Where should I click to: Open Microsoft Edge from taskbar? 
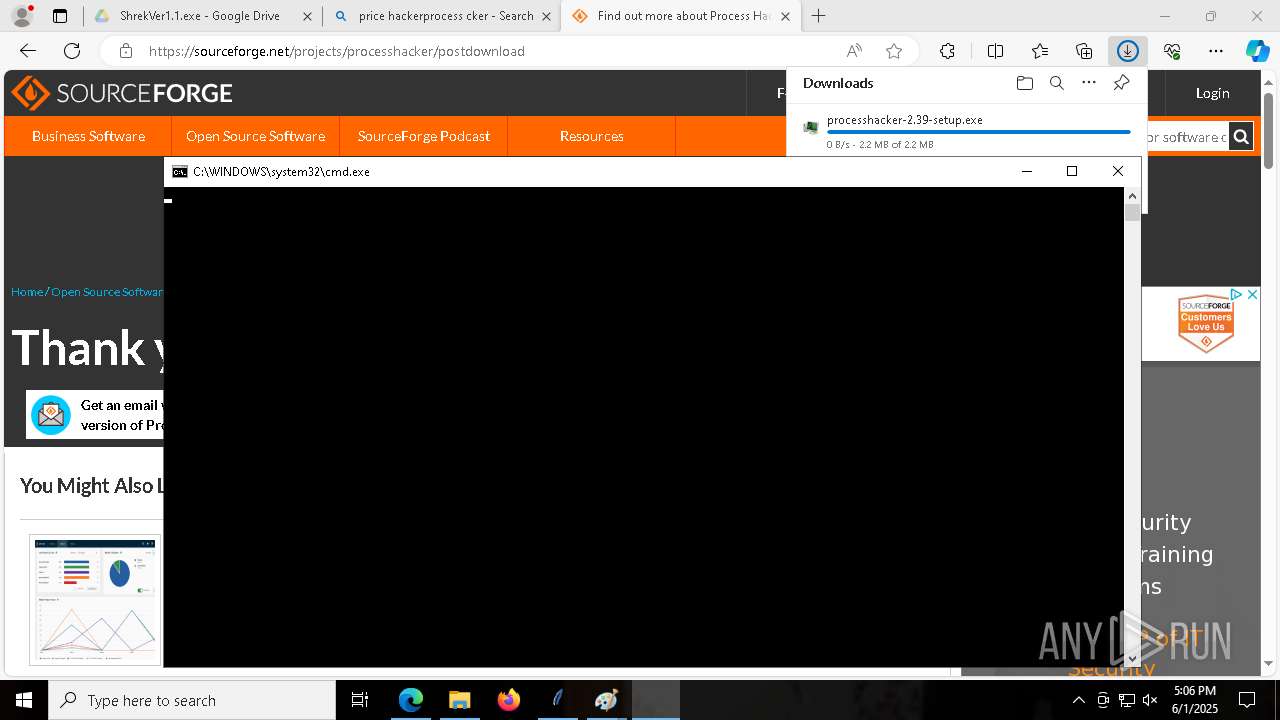pyautogui.click(x=411, y=700)
